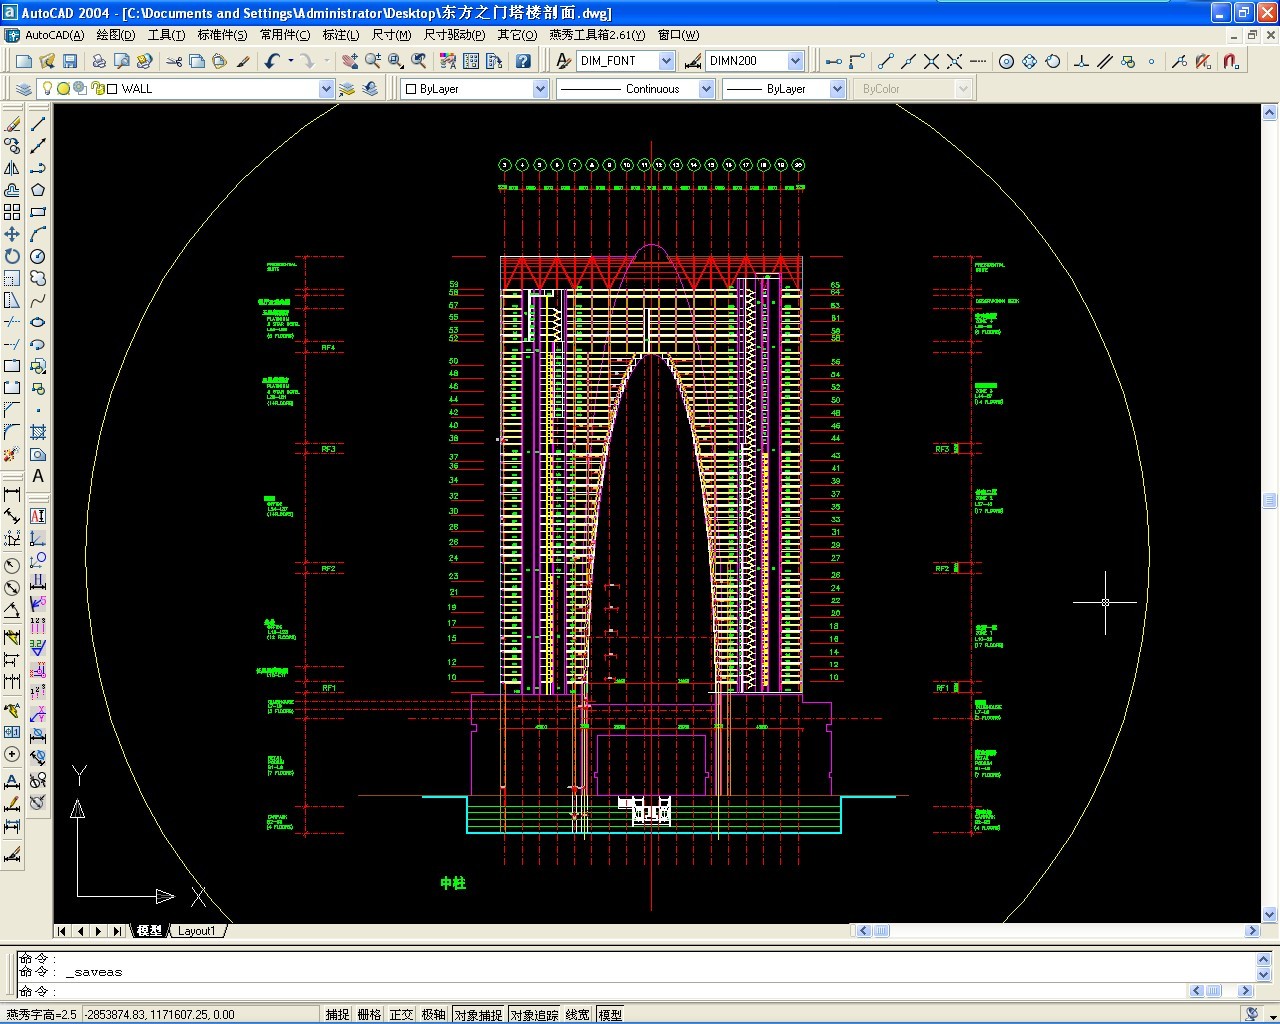The image size is (1280, 1024).
Task: Click the Dimension Style icon beside DIMN200
Action: 693,61
